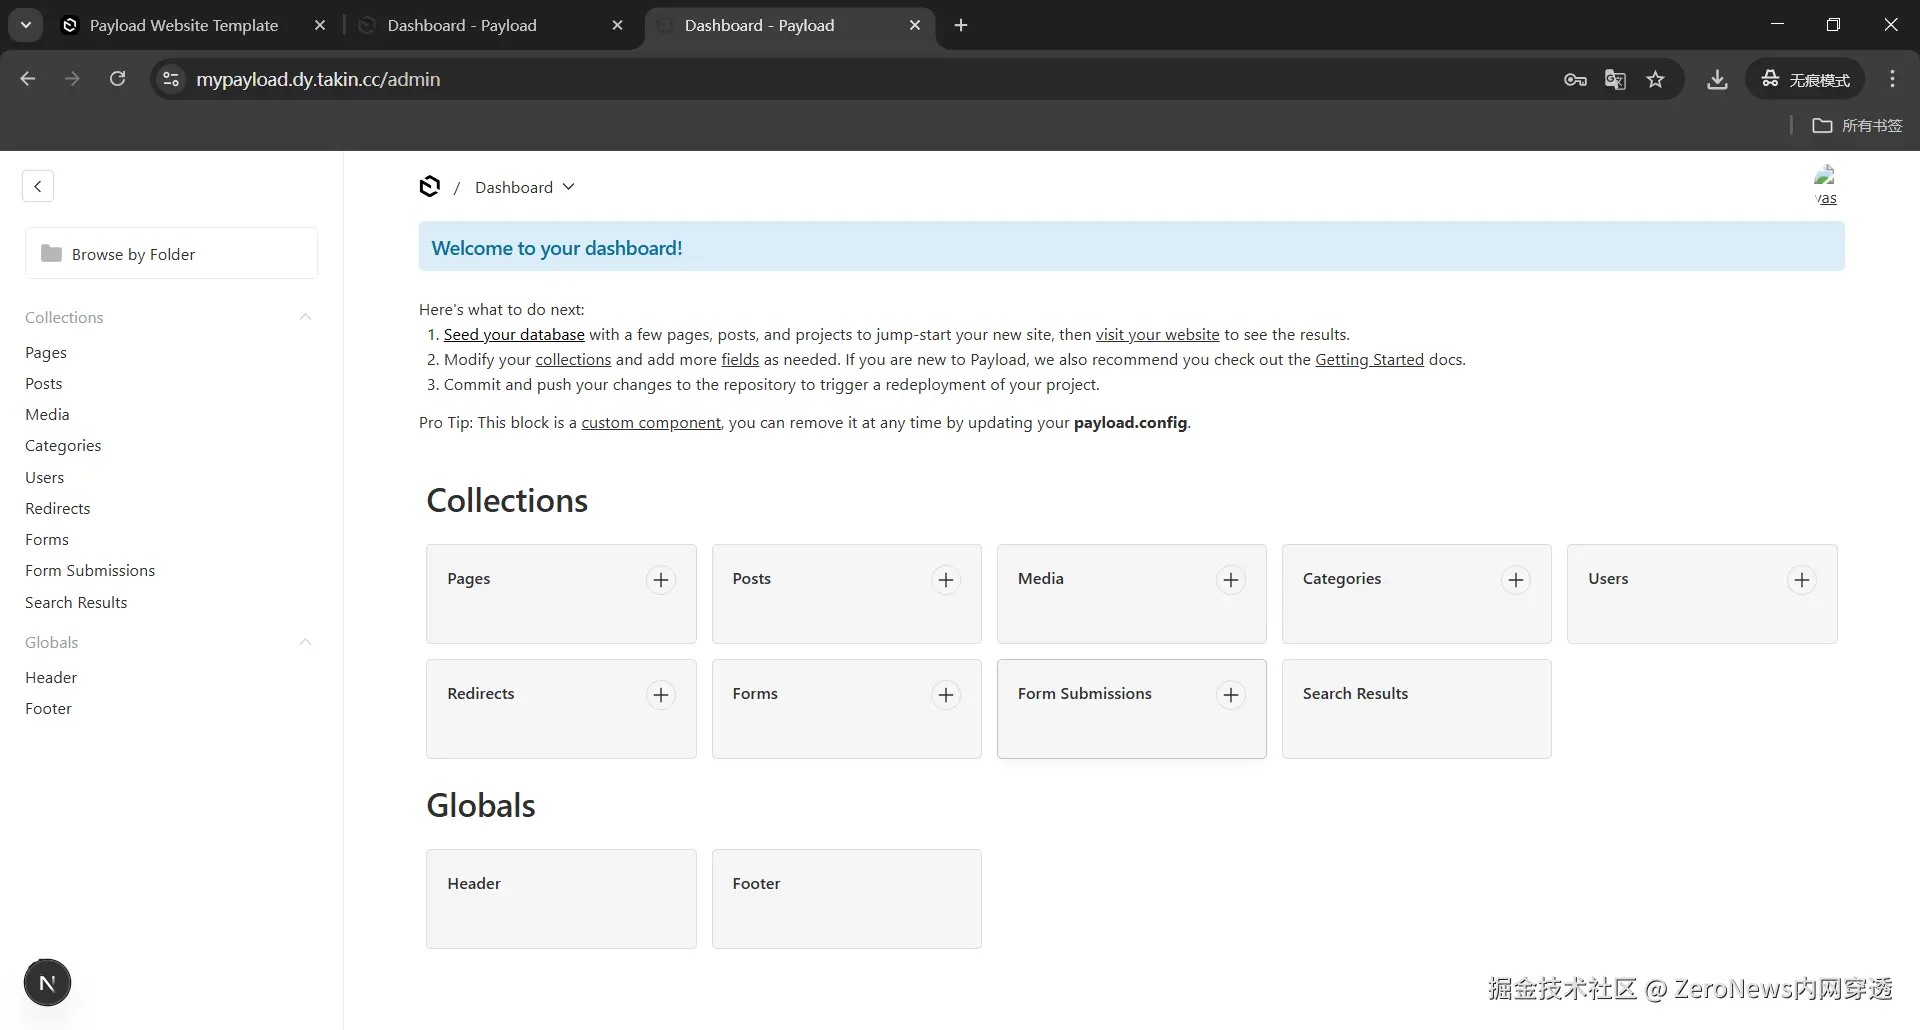Add new Category using plus button

(1516, 580)
